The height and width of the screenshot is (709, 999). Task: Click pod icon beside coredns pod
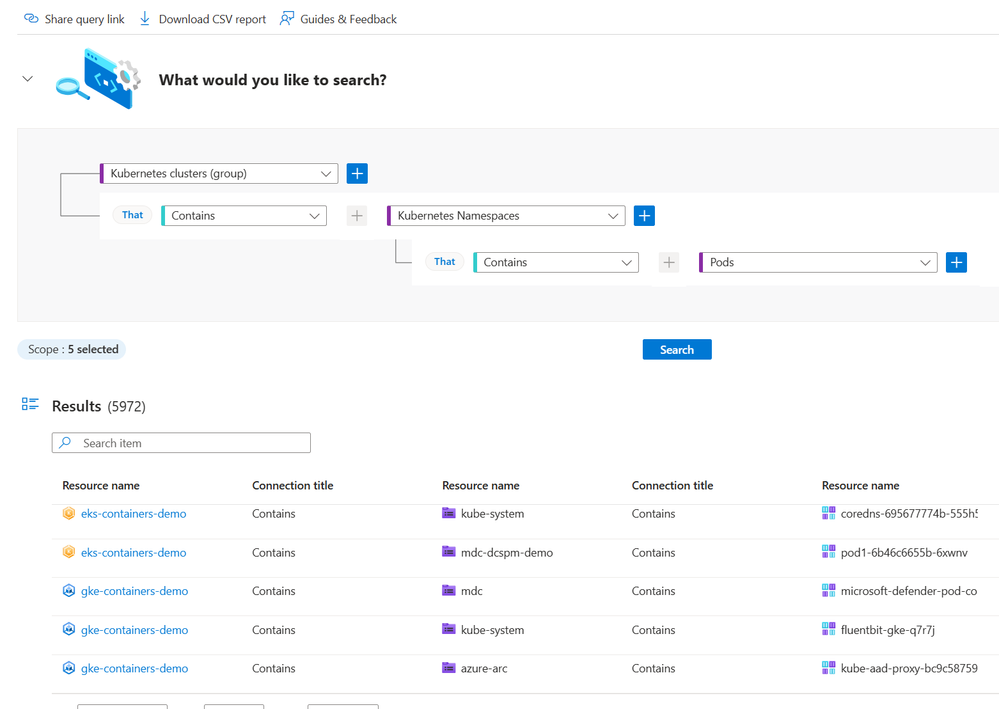[828, 513]
